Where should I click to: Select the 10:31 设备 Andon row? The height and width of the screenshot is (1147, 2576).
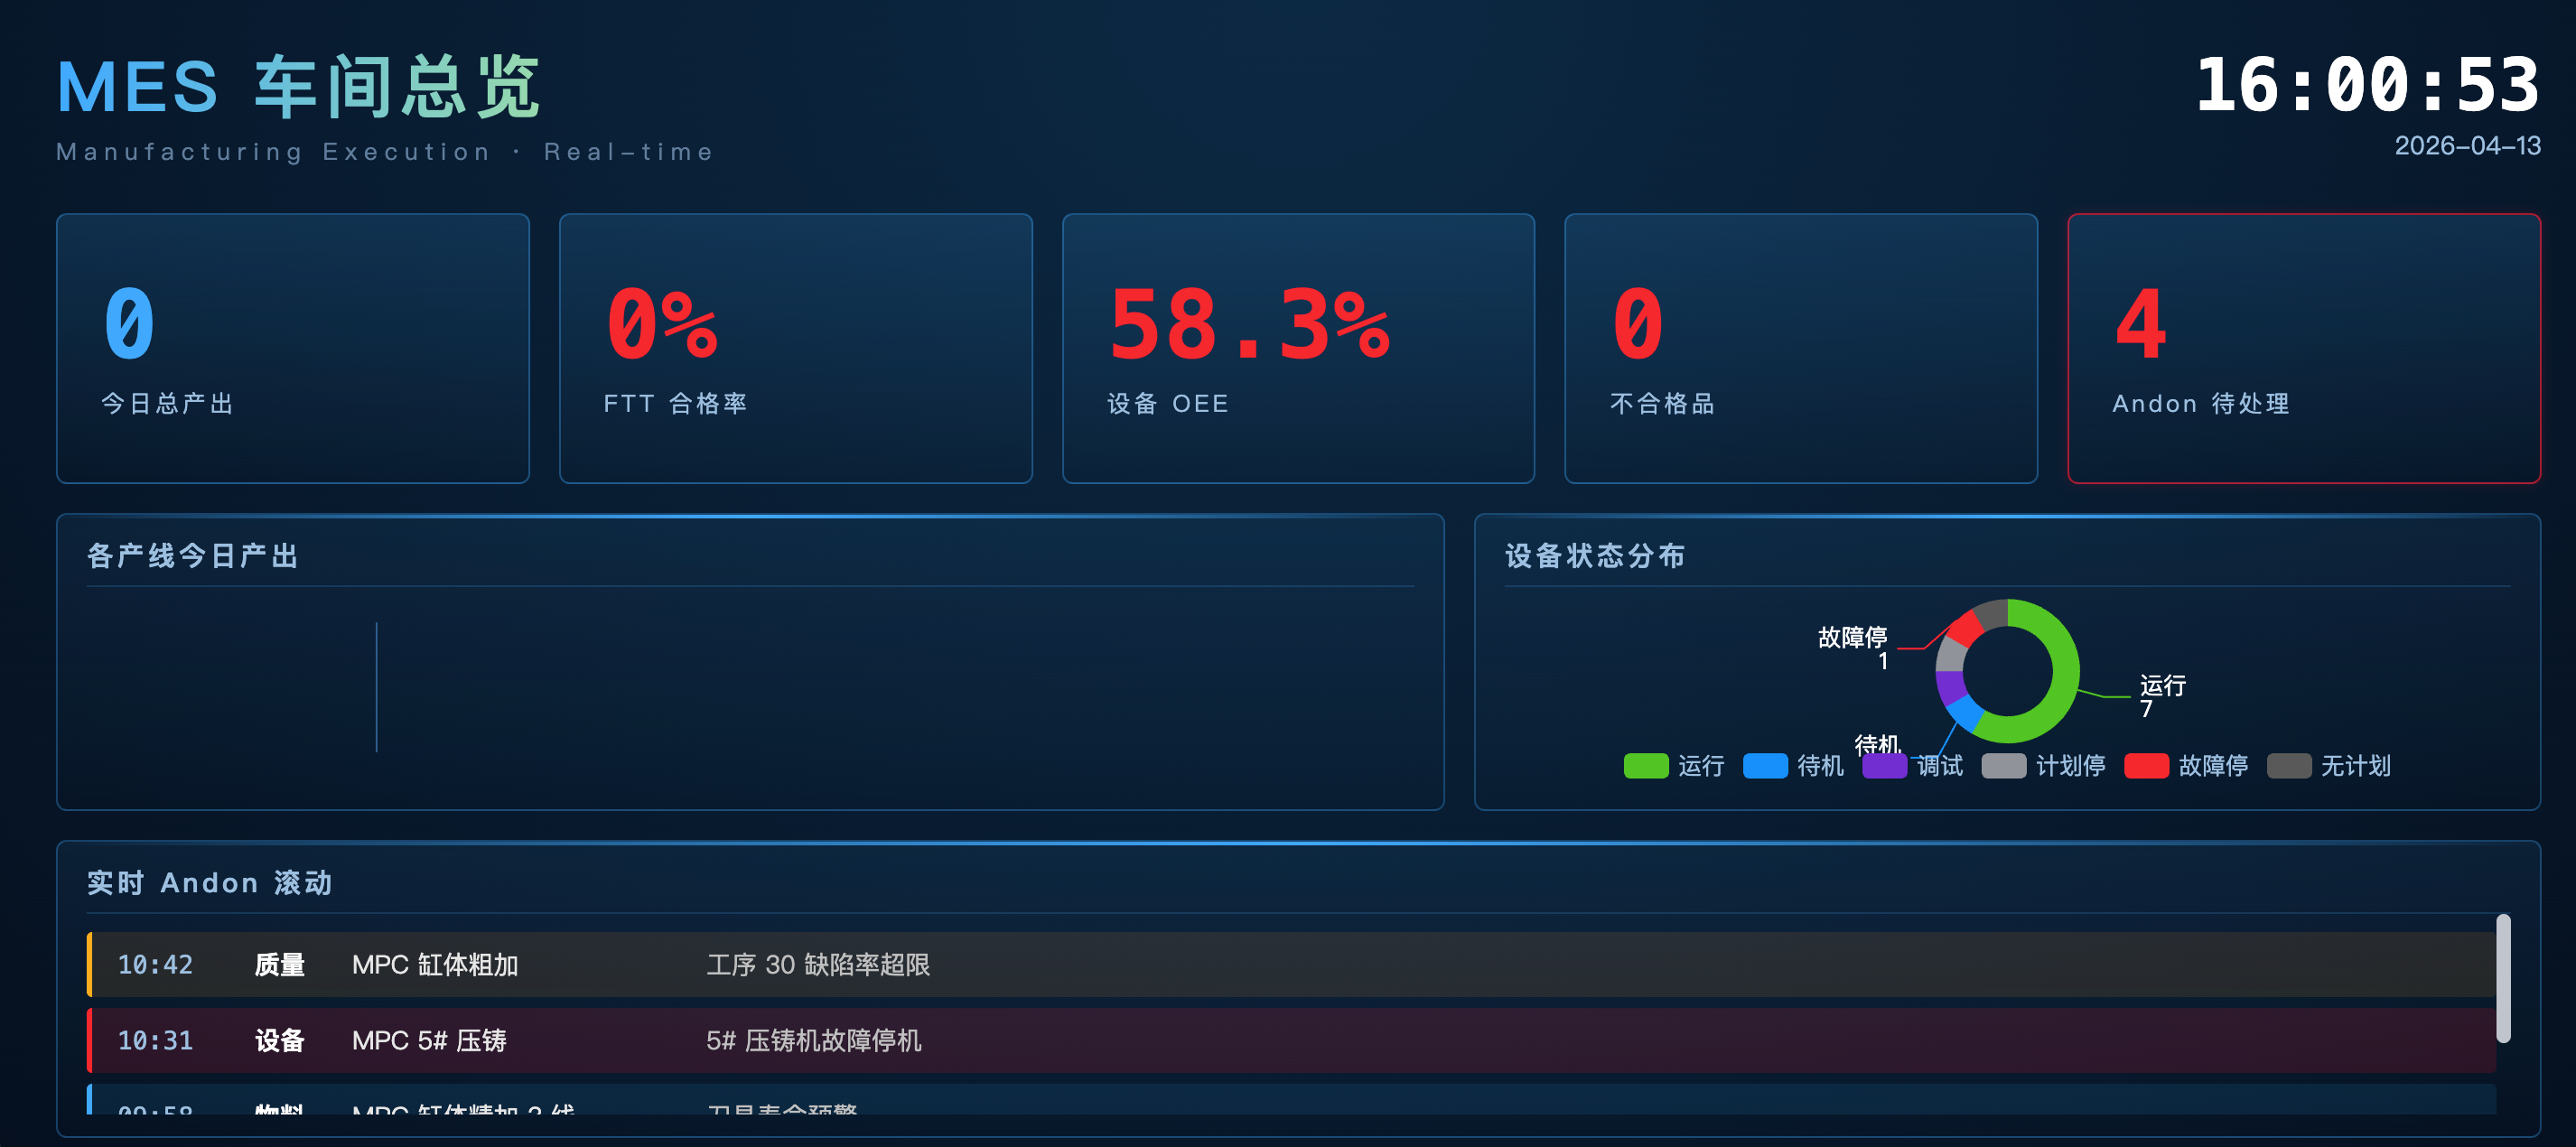point(1291,1040)
